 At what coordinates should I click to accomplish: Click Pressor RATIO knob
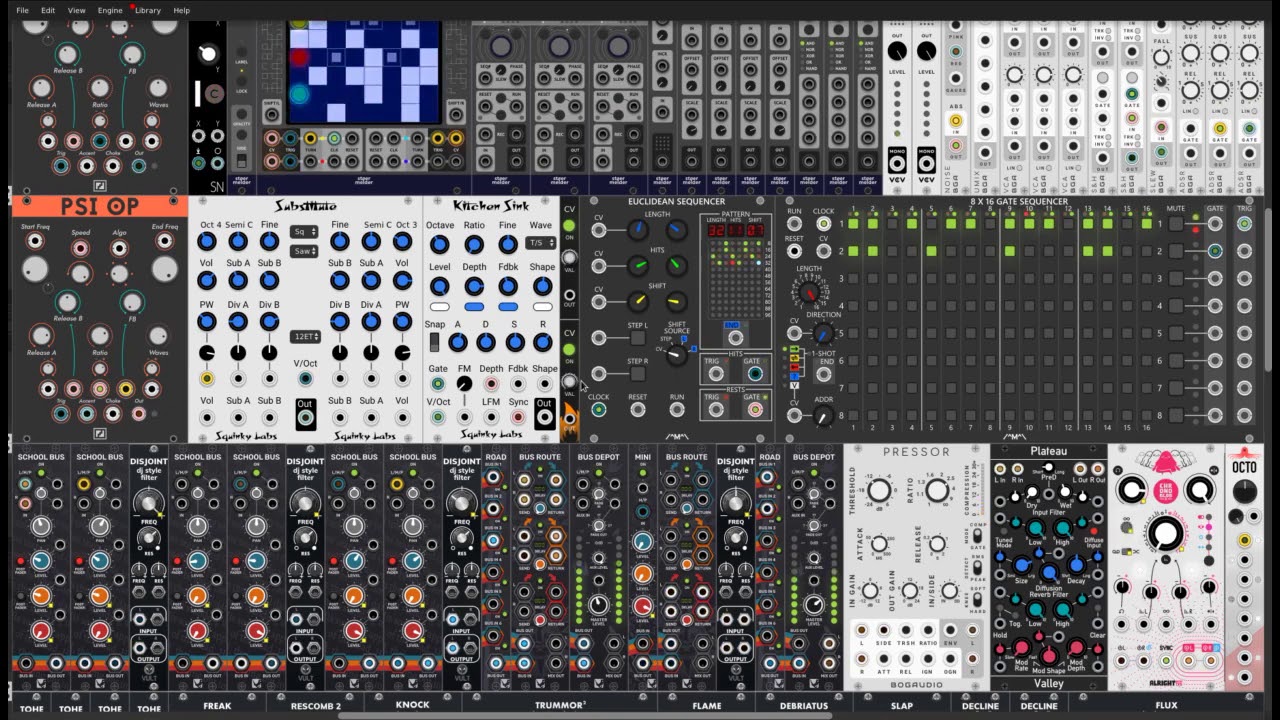[937, 489]
